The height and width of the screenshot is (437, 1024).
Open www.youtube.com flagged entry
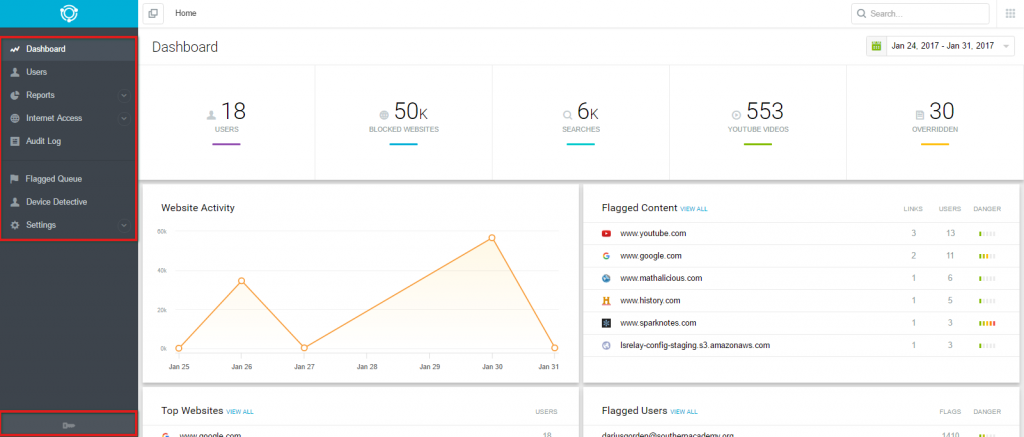[653, 233]
